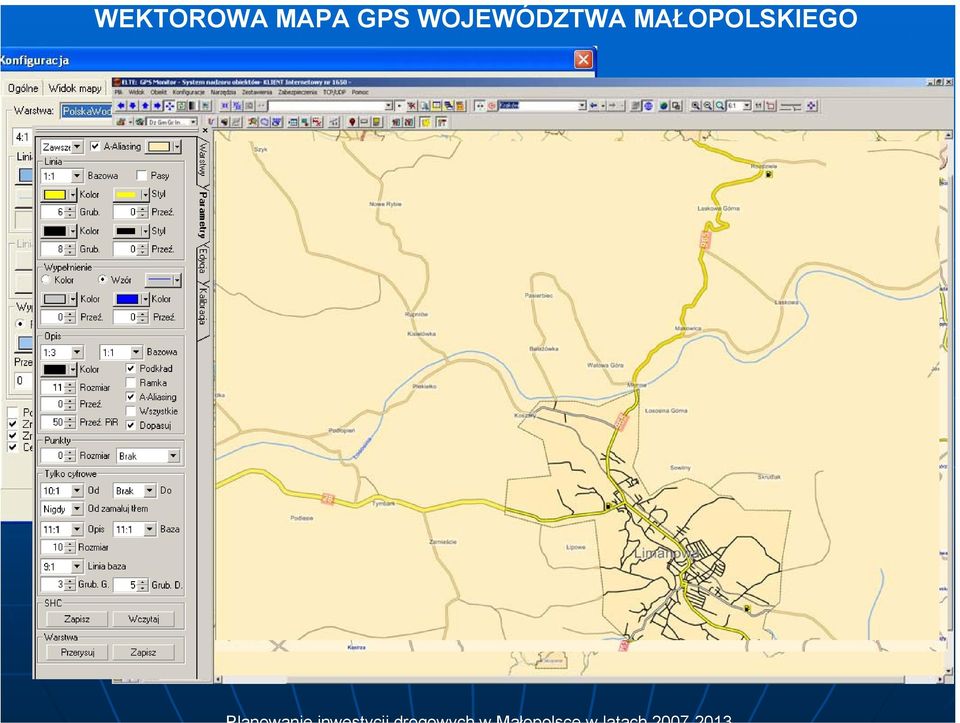Click the green earth globe toolbar icon
960x723 pixels.
point(664,105)
